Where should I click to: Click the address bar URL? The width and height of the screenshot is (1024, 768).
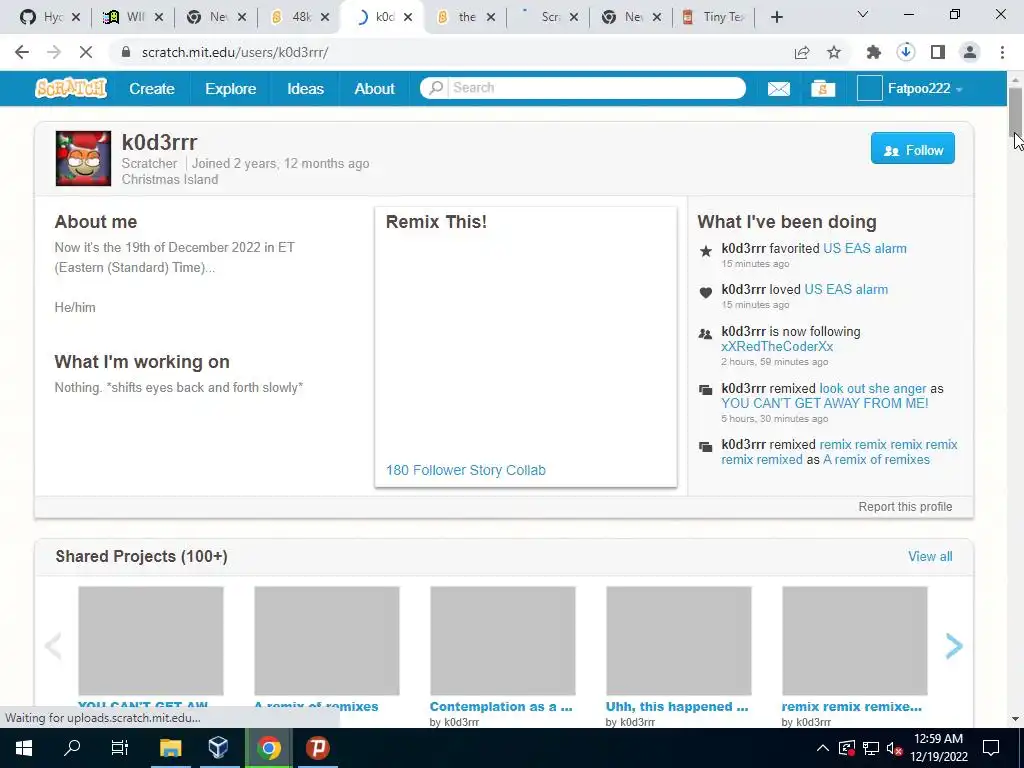(x=235, y=52)
